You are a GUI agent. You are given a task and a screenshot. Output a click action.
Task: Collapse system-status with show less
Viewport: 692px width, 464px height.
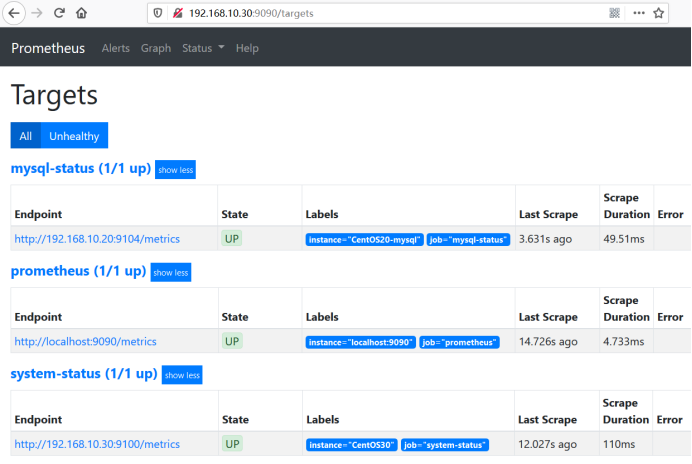tap(182, 375)
